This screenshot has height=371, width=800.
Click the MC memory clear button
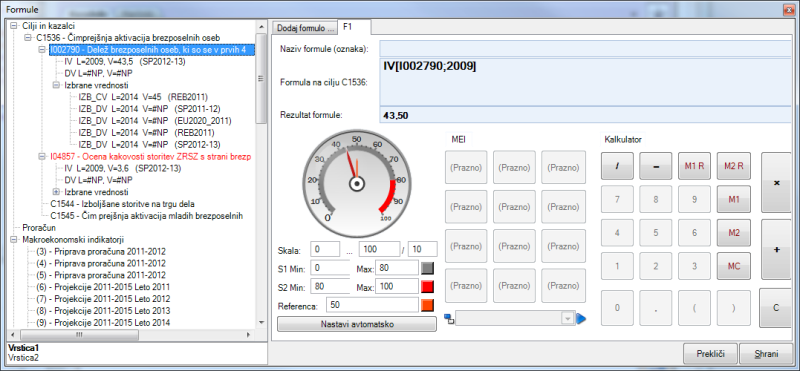pyautogui.click(x=734, y=266)
